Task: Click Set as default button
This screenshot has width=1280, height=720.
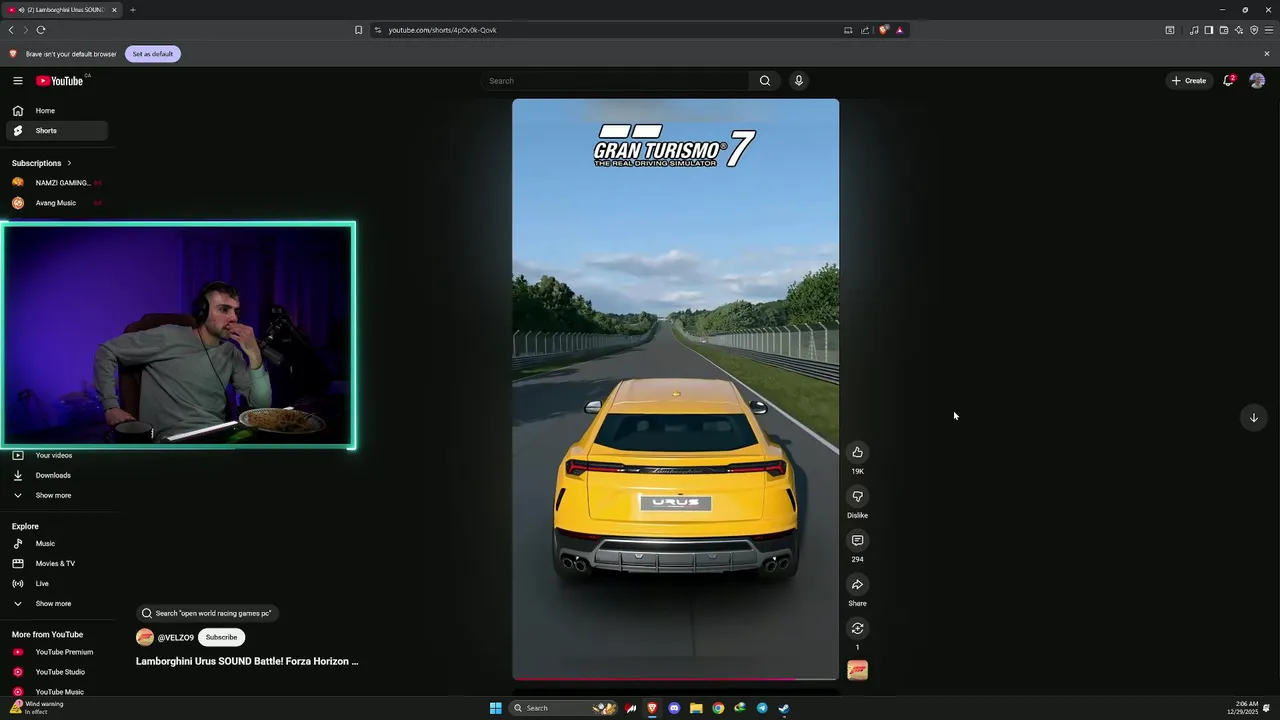Action: click(x=153, y=54)
